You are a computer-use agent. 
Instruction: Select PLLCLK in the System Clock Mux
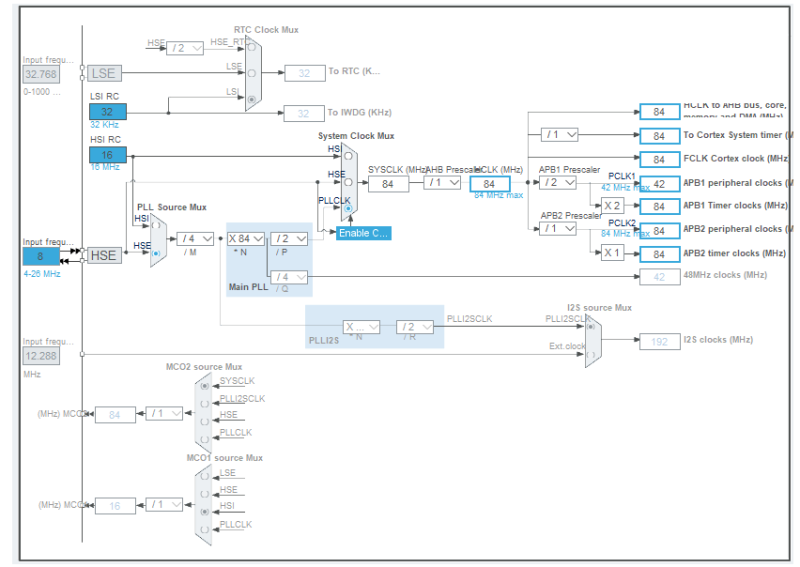(x=348, y=208)
